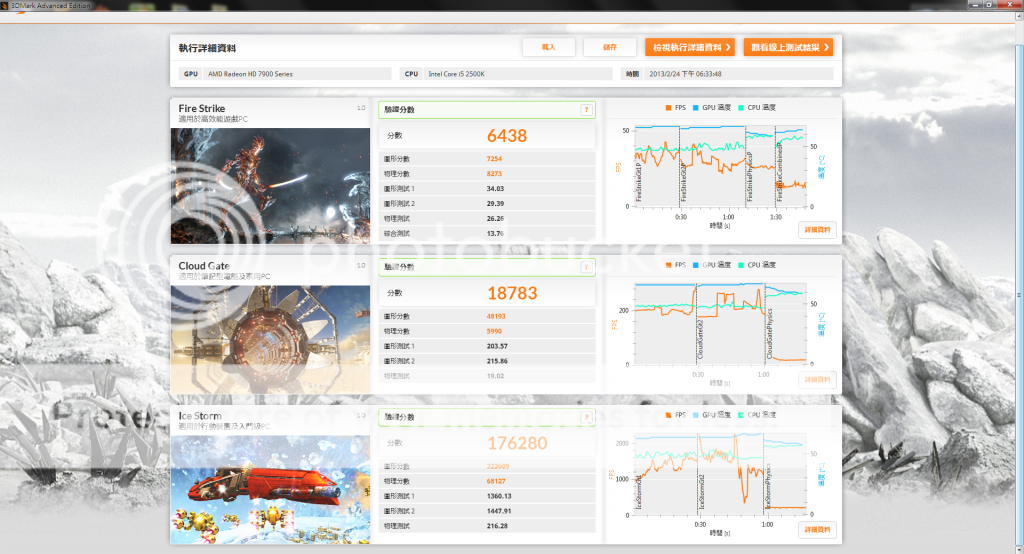The width and height of the screenshot is (1024, 554).
Task: Click the GPU 溫度 legend swatch in Fire Strike chart
Action: click(x=696, y=108)
